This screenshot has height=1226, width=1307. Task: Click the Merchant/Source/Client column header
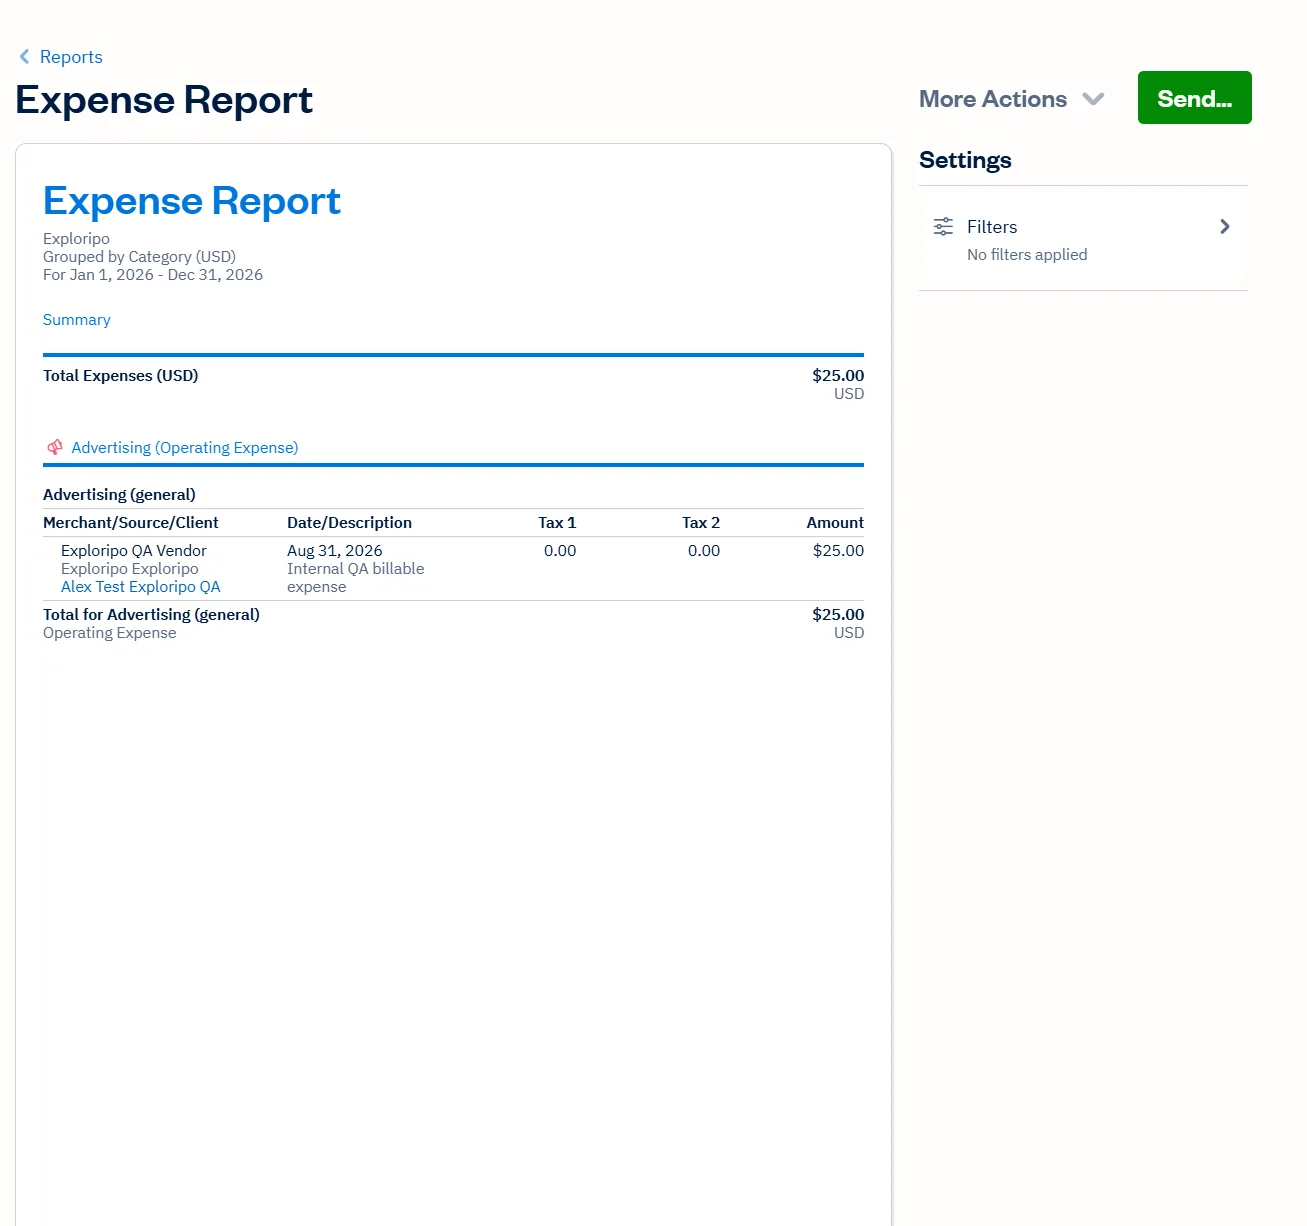click(131, 523)
